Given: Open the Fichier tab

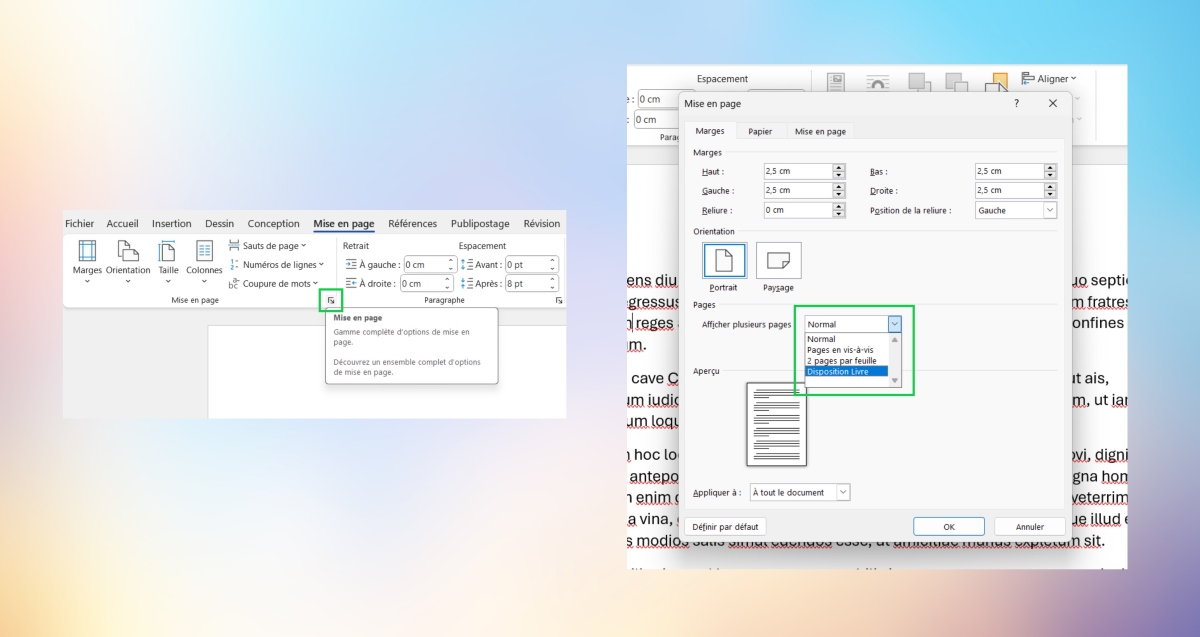Looking at the screenshot, I should pyautogui.click(x=79, y=224).
